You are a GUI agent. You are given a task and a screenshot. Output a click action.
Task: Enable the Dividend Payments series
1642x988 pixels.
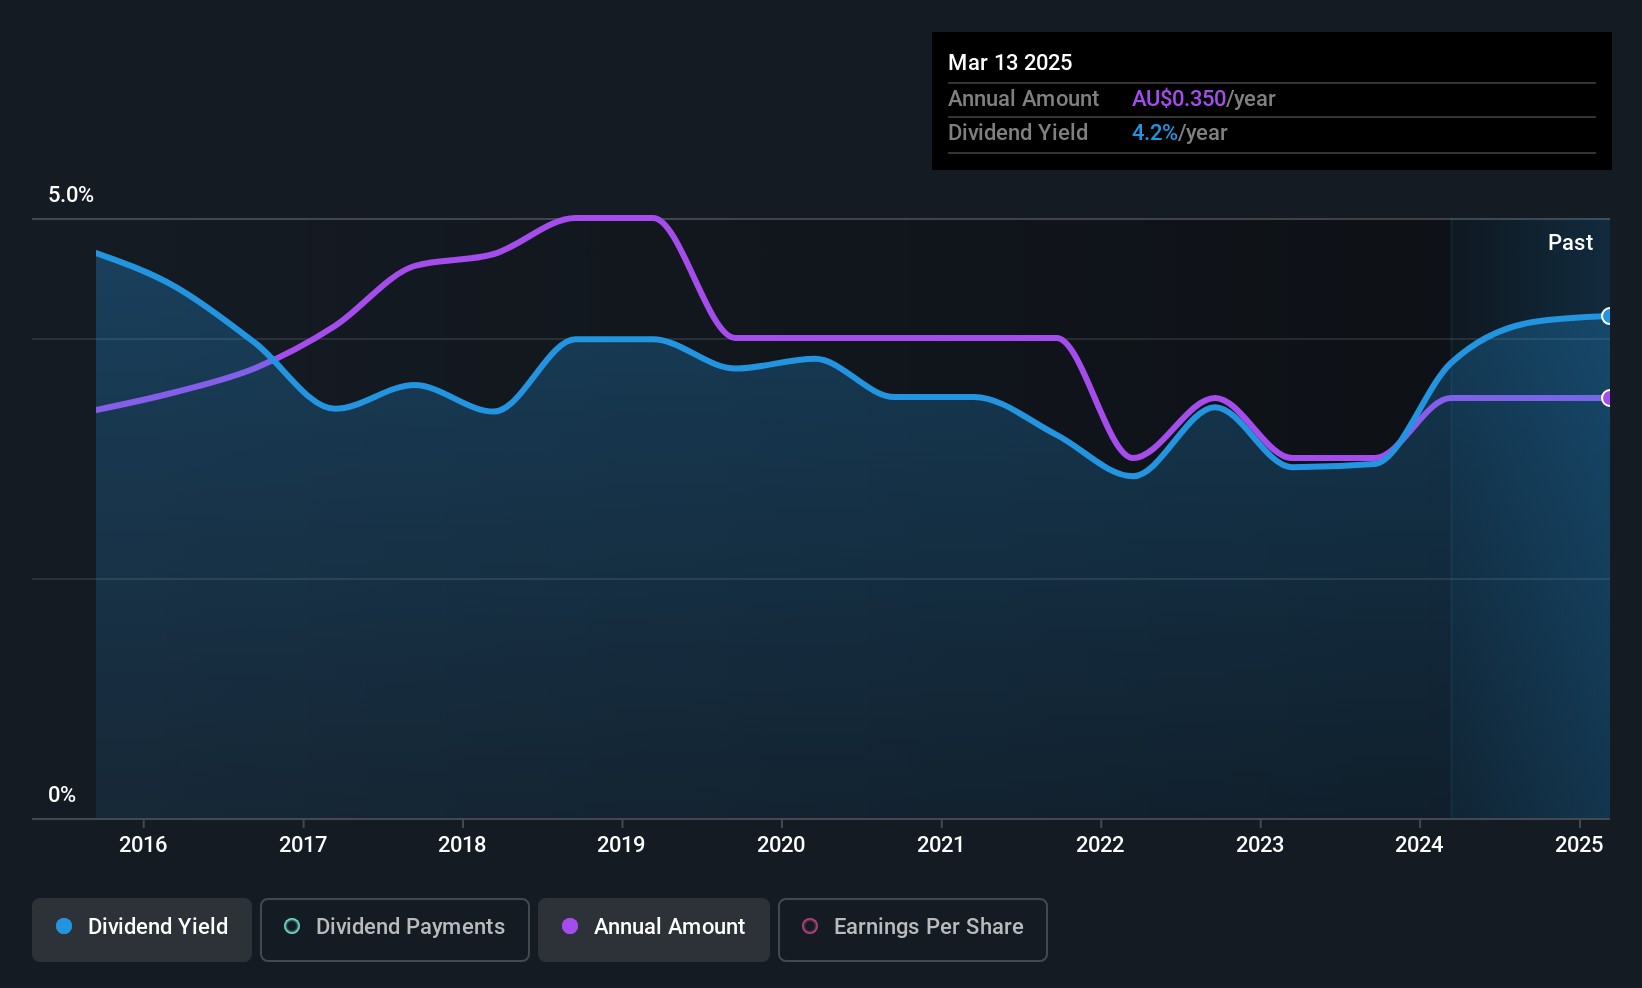tap(394, 929)
